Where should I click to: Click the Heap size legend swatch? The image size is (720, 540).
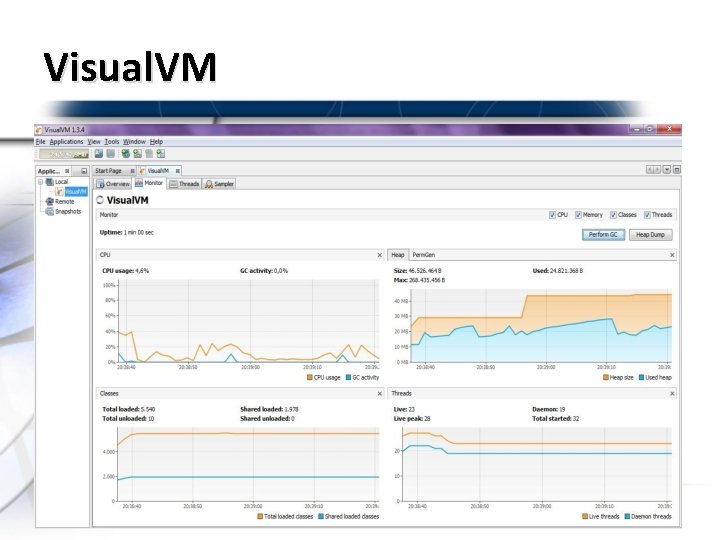606,377
